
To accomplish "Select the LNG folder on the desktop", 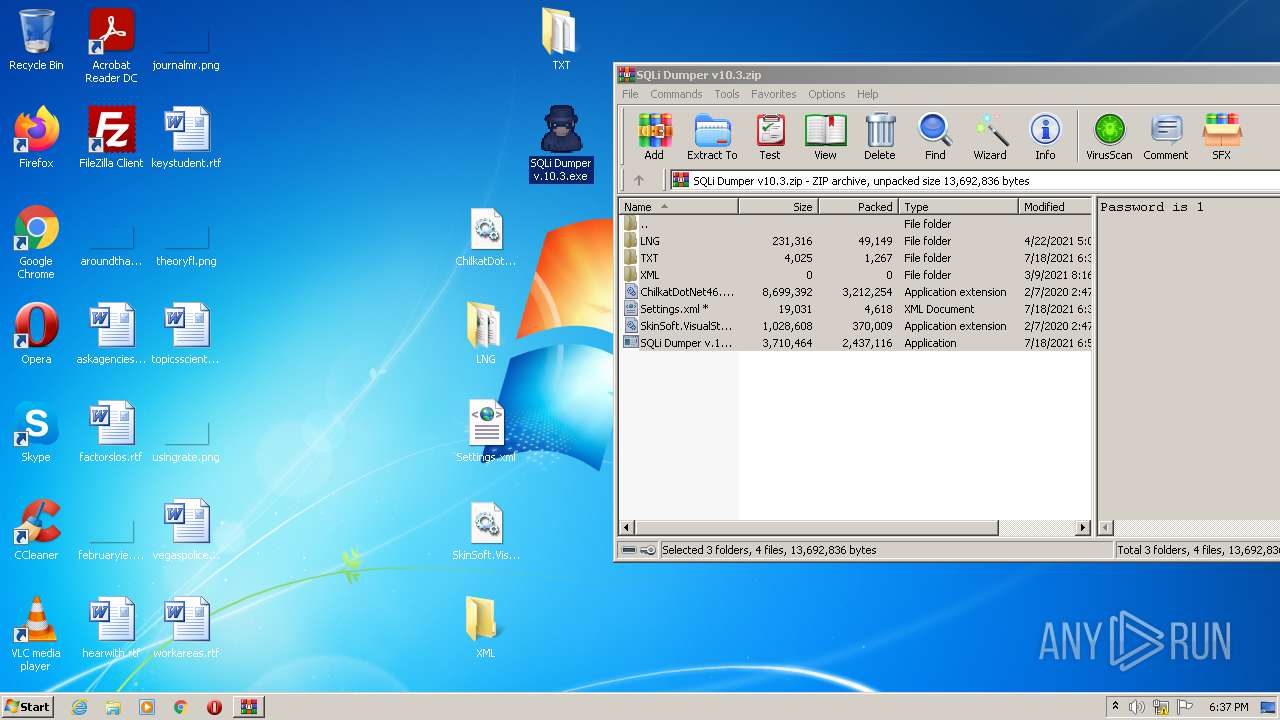I will point(486,334).
